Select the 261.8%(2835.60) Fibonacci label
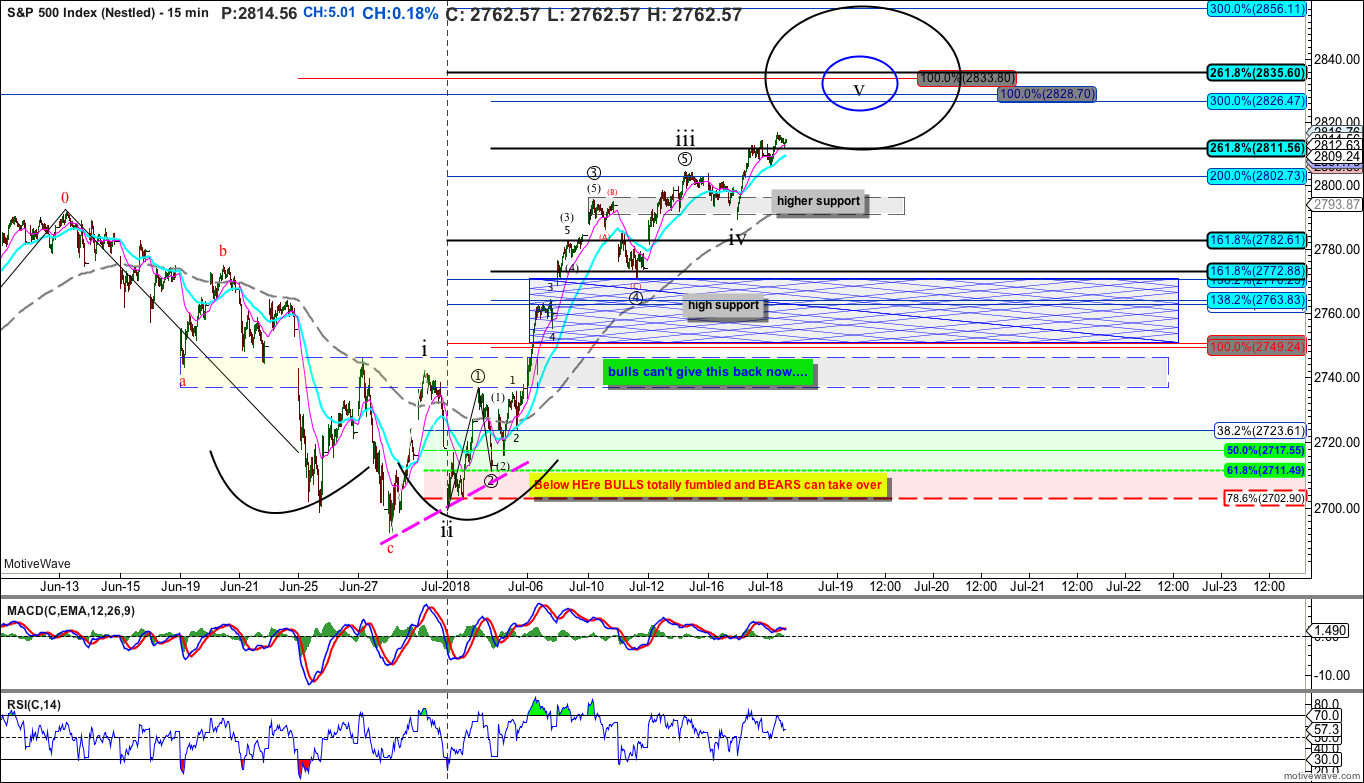This screenshot has width=1364, height=783. pos(1257,72)
